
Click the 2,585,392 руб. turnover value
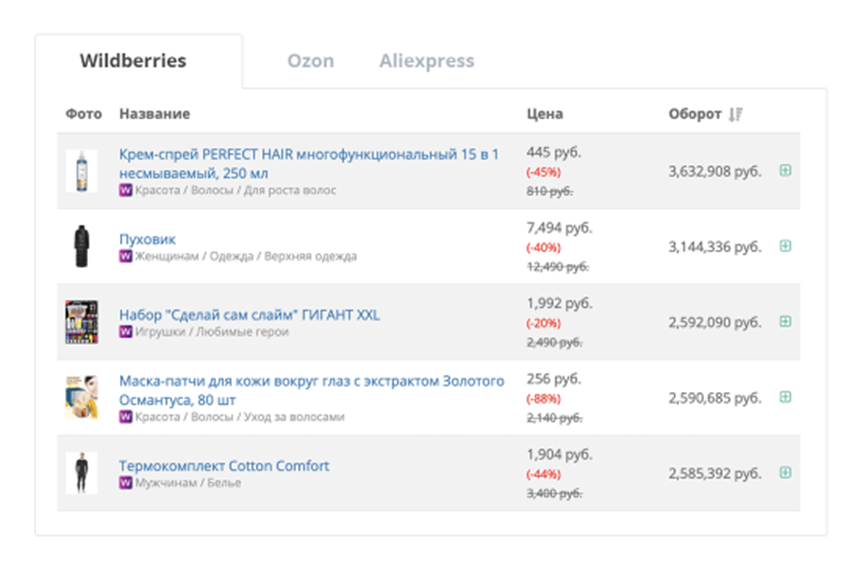715,473
